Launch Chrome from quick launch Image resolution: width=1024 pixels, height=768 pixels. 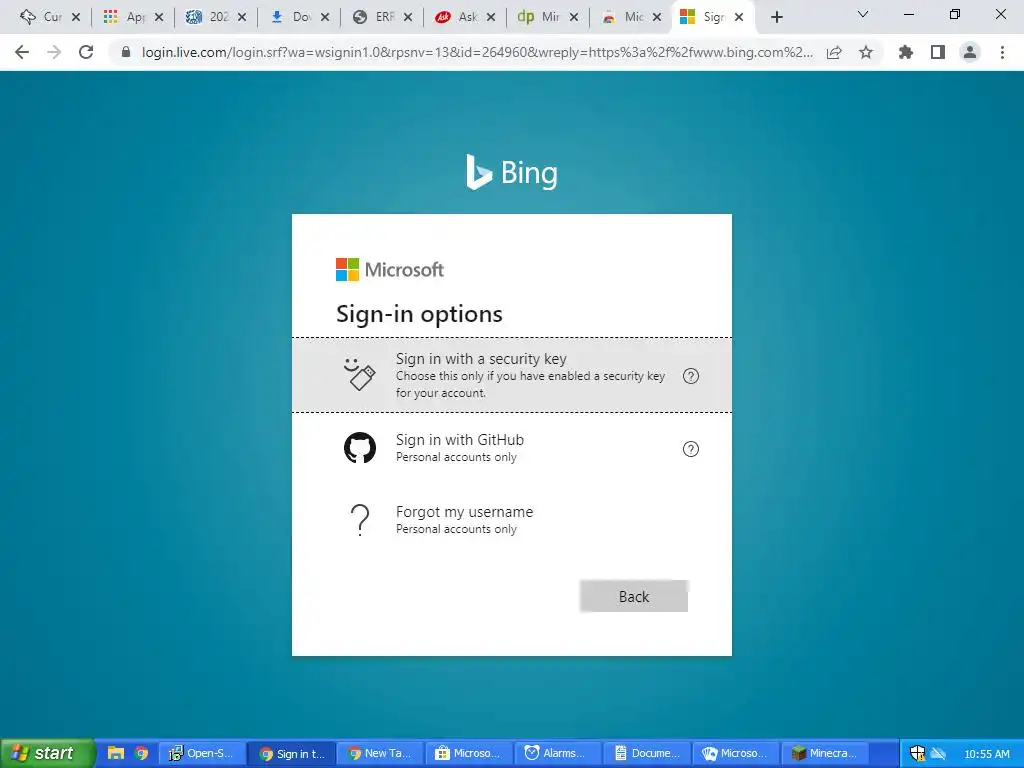pyautogui.click(x=141, y=753)
